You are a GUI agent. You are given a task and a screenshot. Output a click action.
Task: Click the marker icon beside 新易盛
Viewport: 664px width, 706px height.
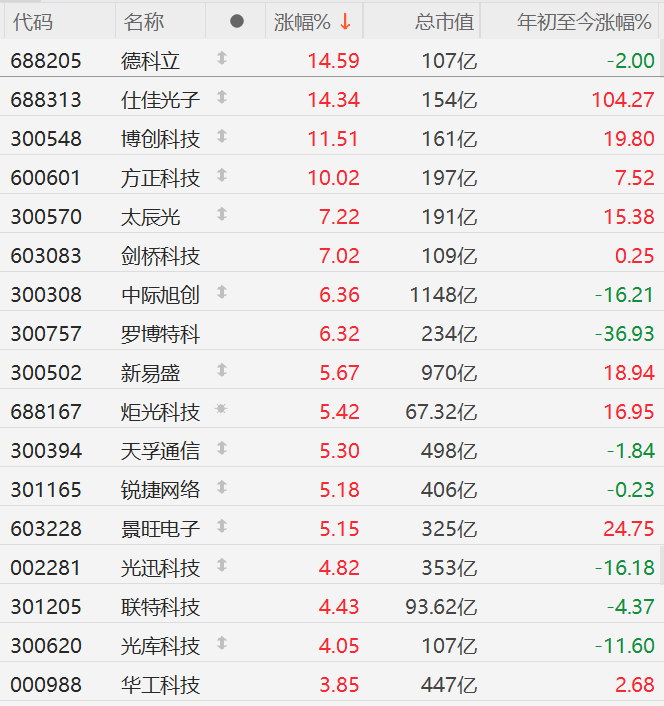coord(221,370)
